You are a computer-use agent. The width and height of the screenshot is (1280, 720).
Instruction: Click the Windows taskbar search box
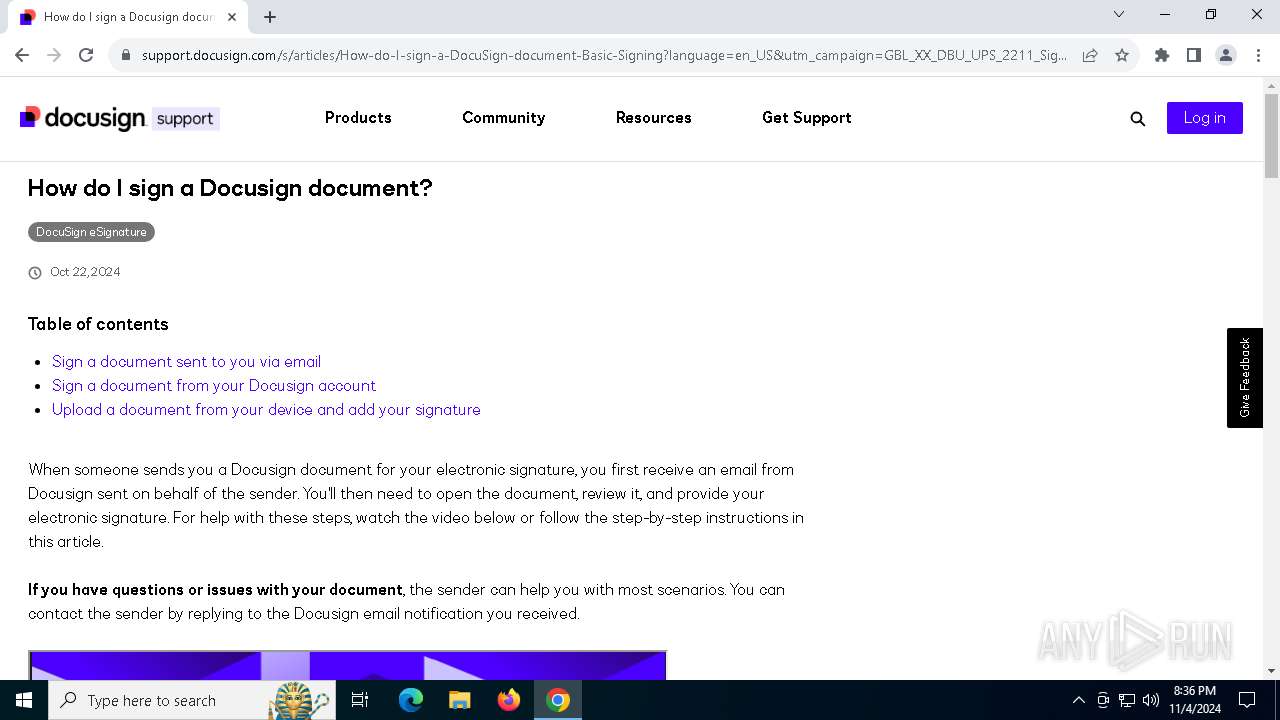pyautogui.click(x=192, y=700)
